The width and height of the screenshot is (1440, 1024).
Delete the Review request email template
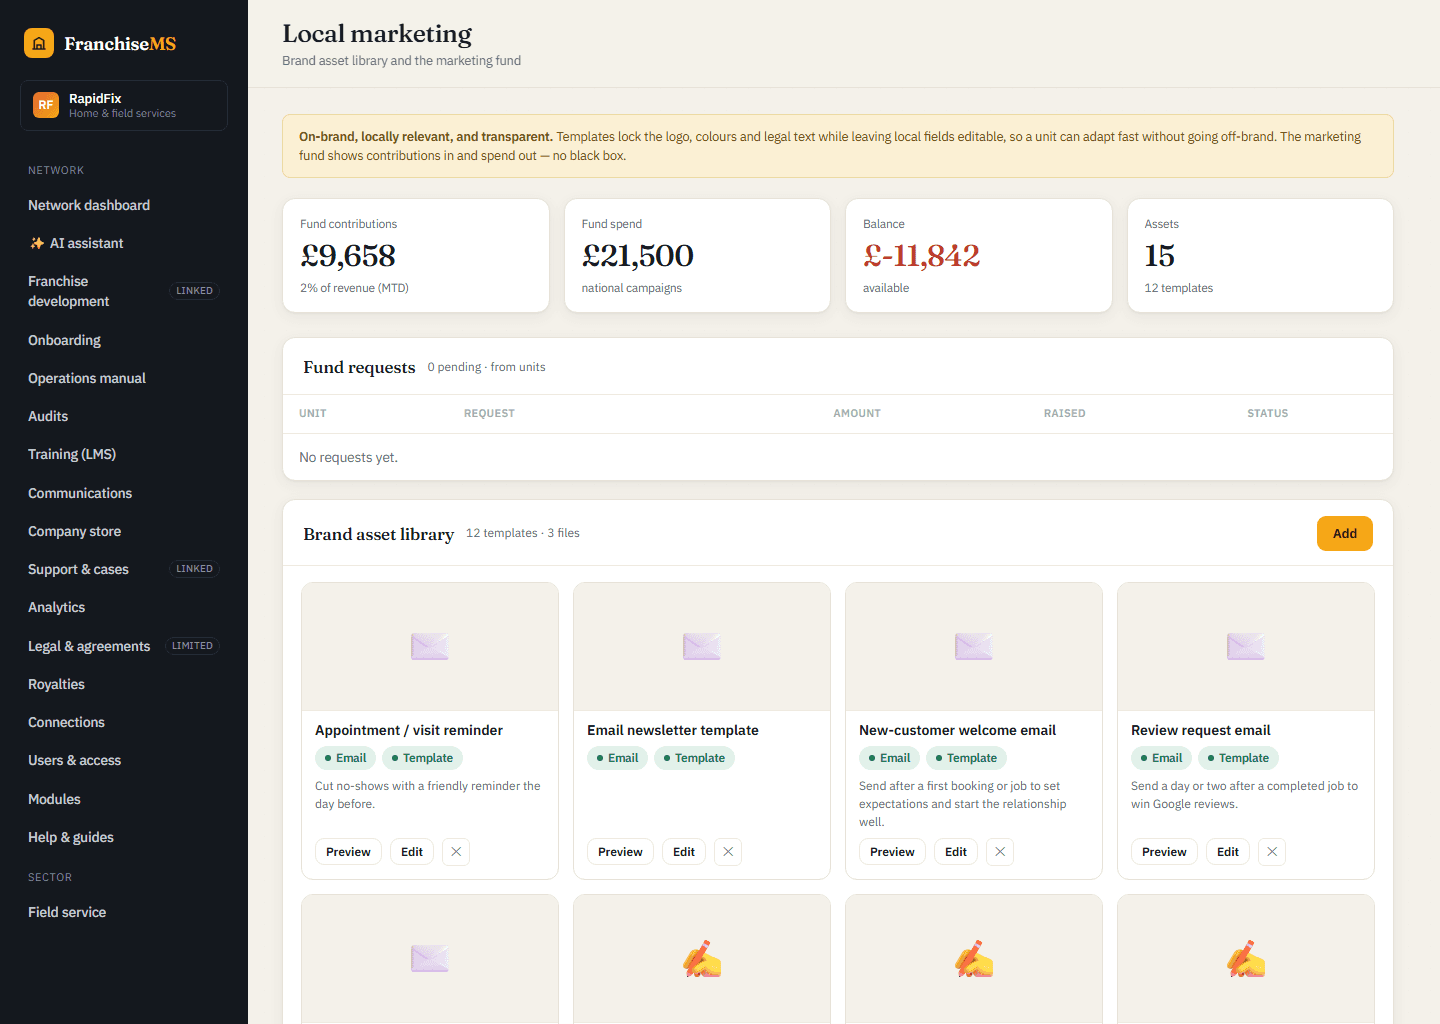click(1272, 852)
